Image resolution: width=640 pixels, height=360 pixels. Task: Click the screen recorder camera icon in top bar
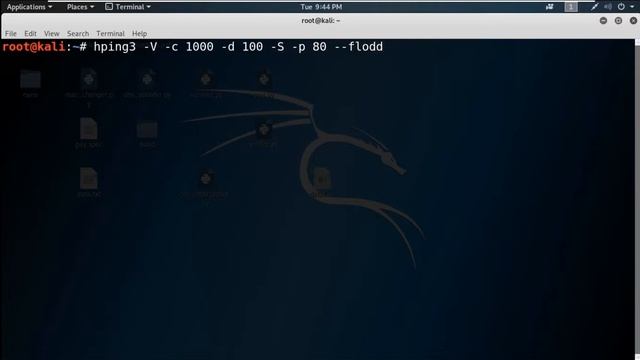[x=549, y=7]
